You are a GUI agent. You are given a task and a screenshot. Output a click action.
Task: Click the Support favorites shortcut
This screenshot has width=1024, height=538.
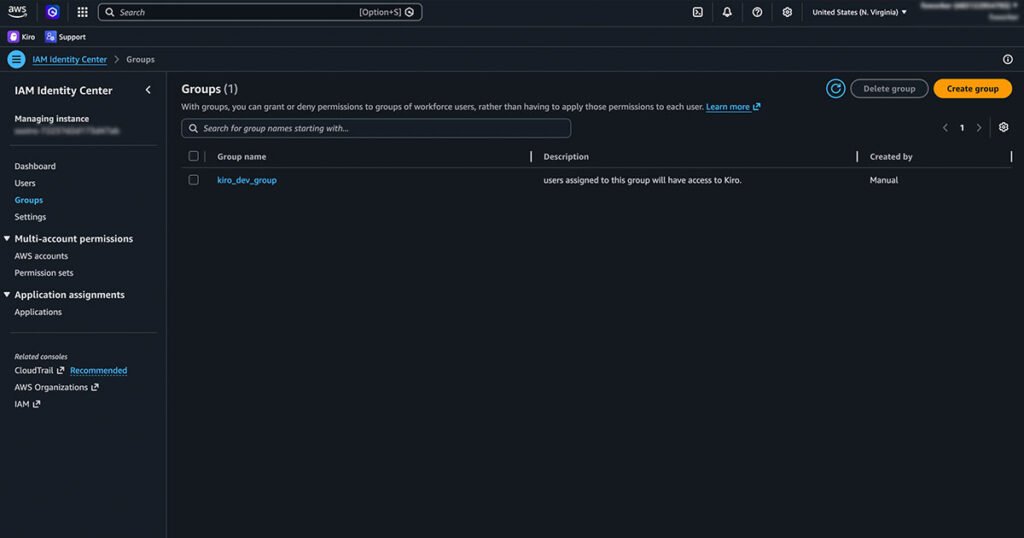pyautogui.click(x=65, y=37)
